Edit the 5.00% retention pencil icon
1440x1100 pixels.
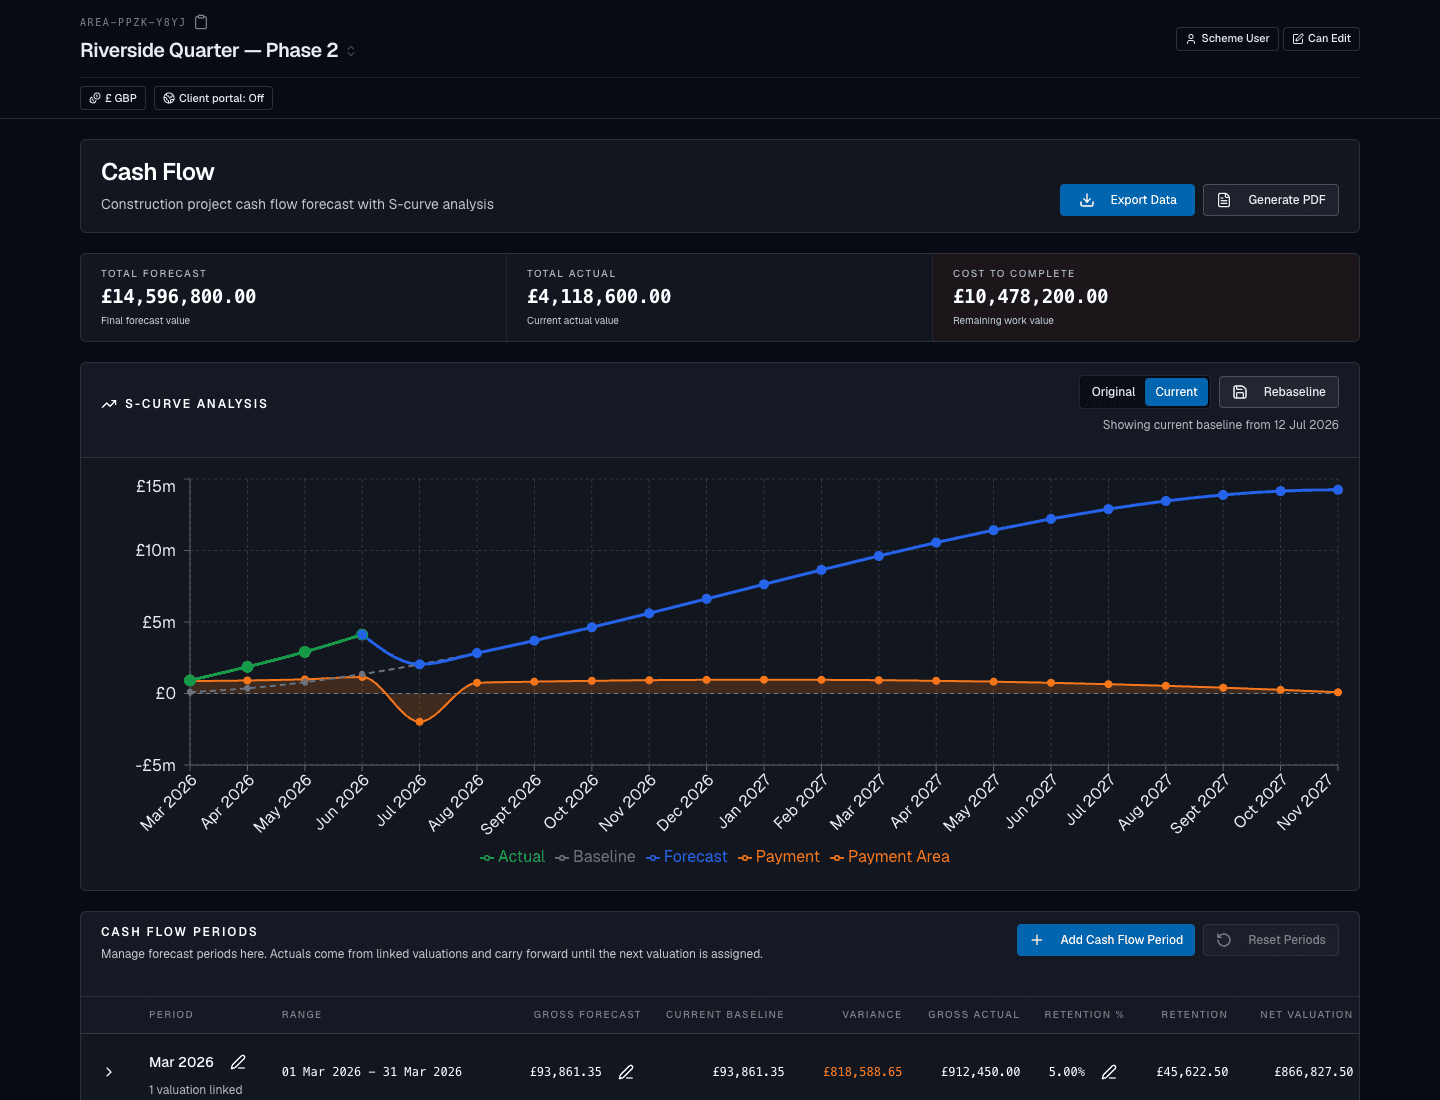tap(1109, 1072)
